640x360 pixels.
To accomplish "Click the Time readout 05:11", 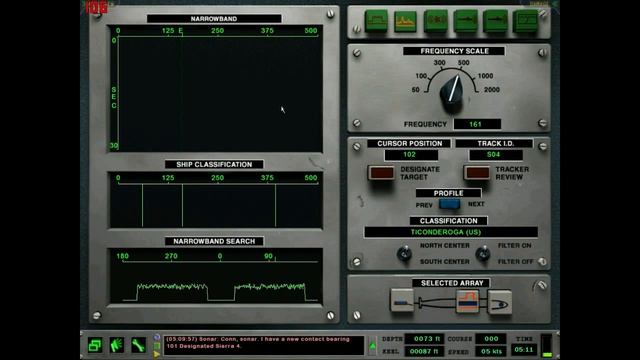I will pos(524,350).
